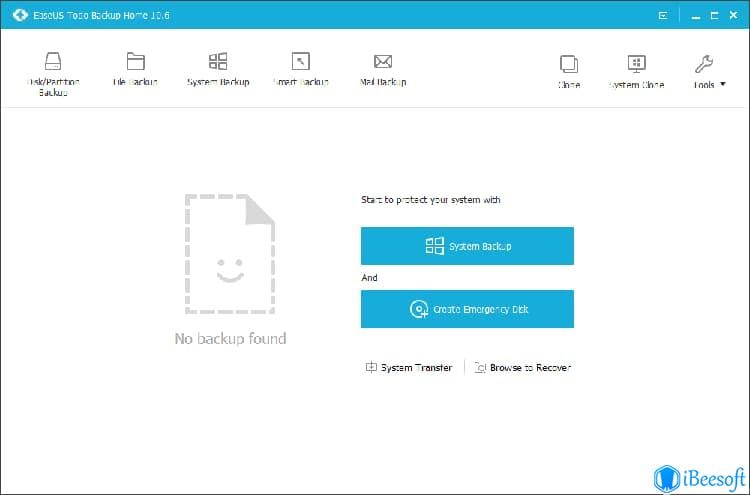Maximize the Todo Backup window
This screenshot has width=750, height=495.
pos(715,16)
